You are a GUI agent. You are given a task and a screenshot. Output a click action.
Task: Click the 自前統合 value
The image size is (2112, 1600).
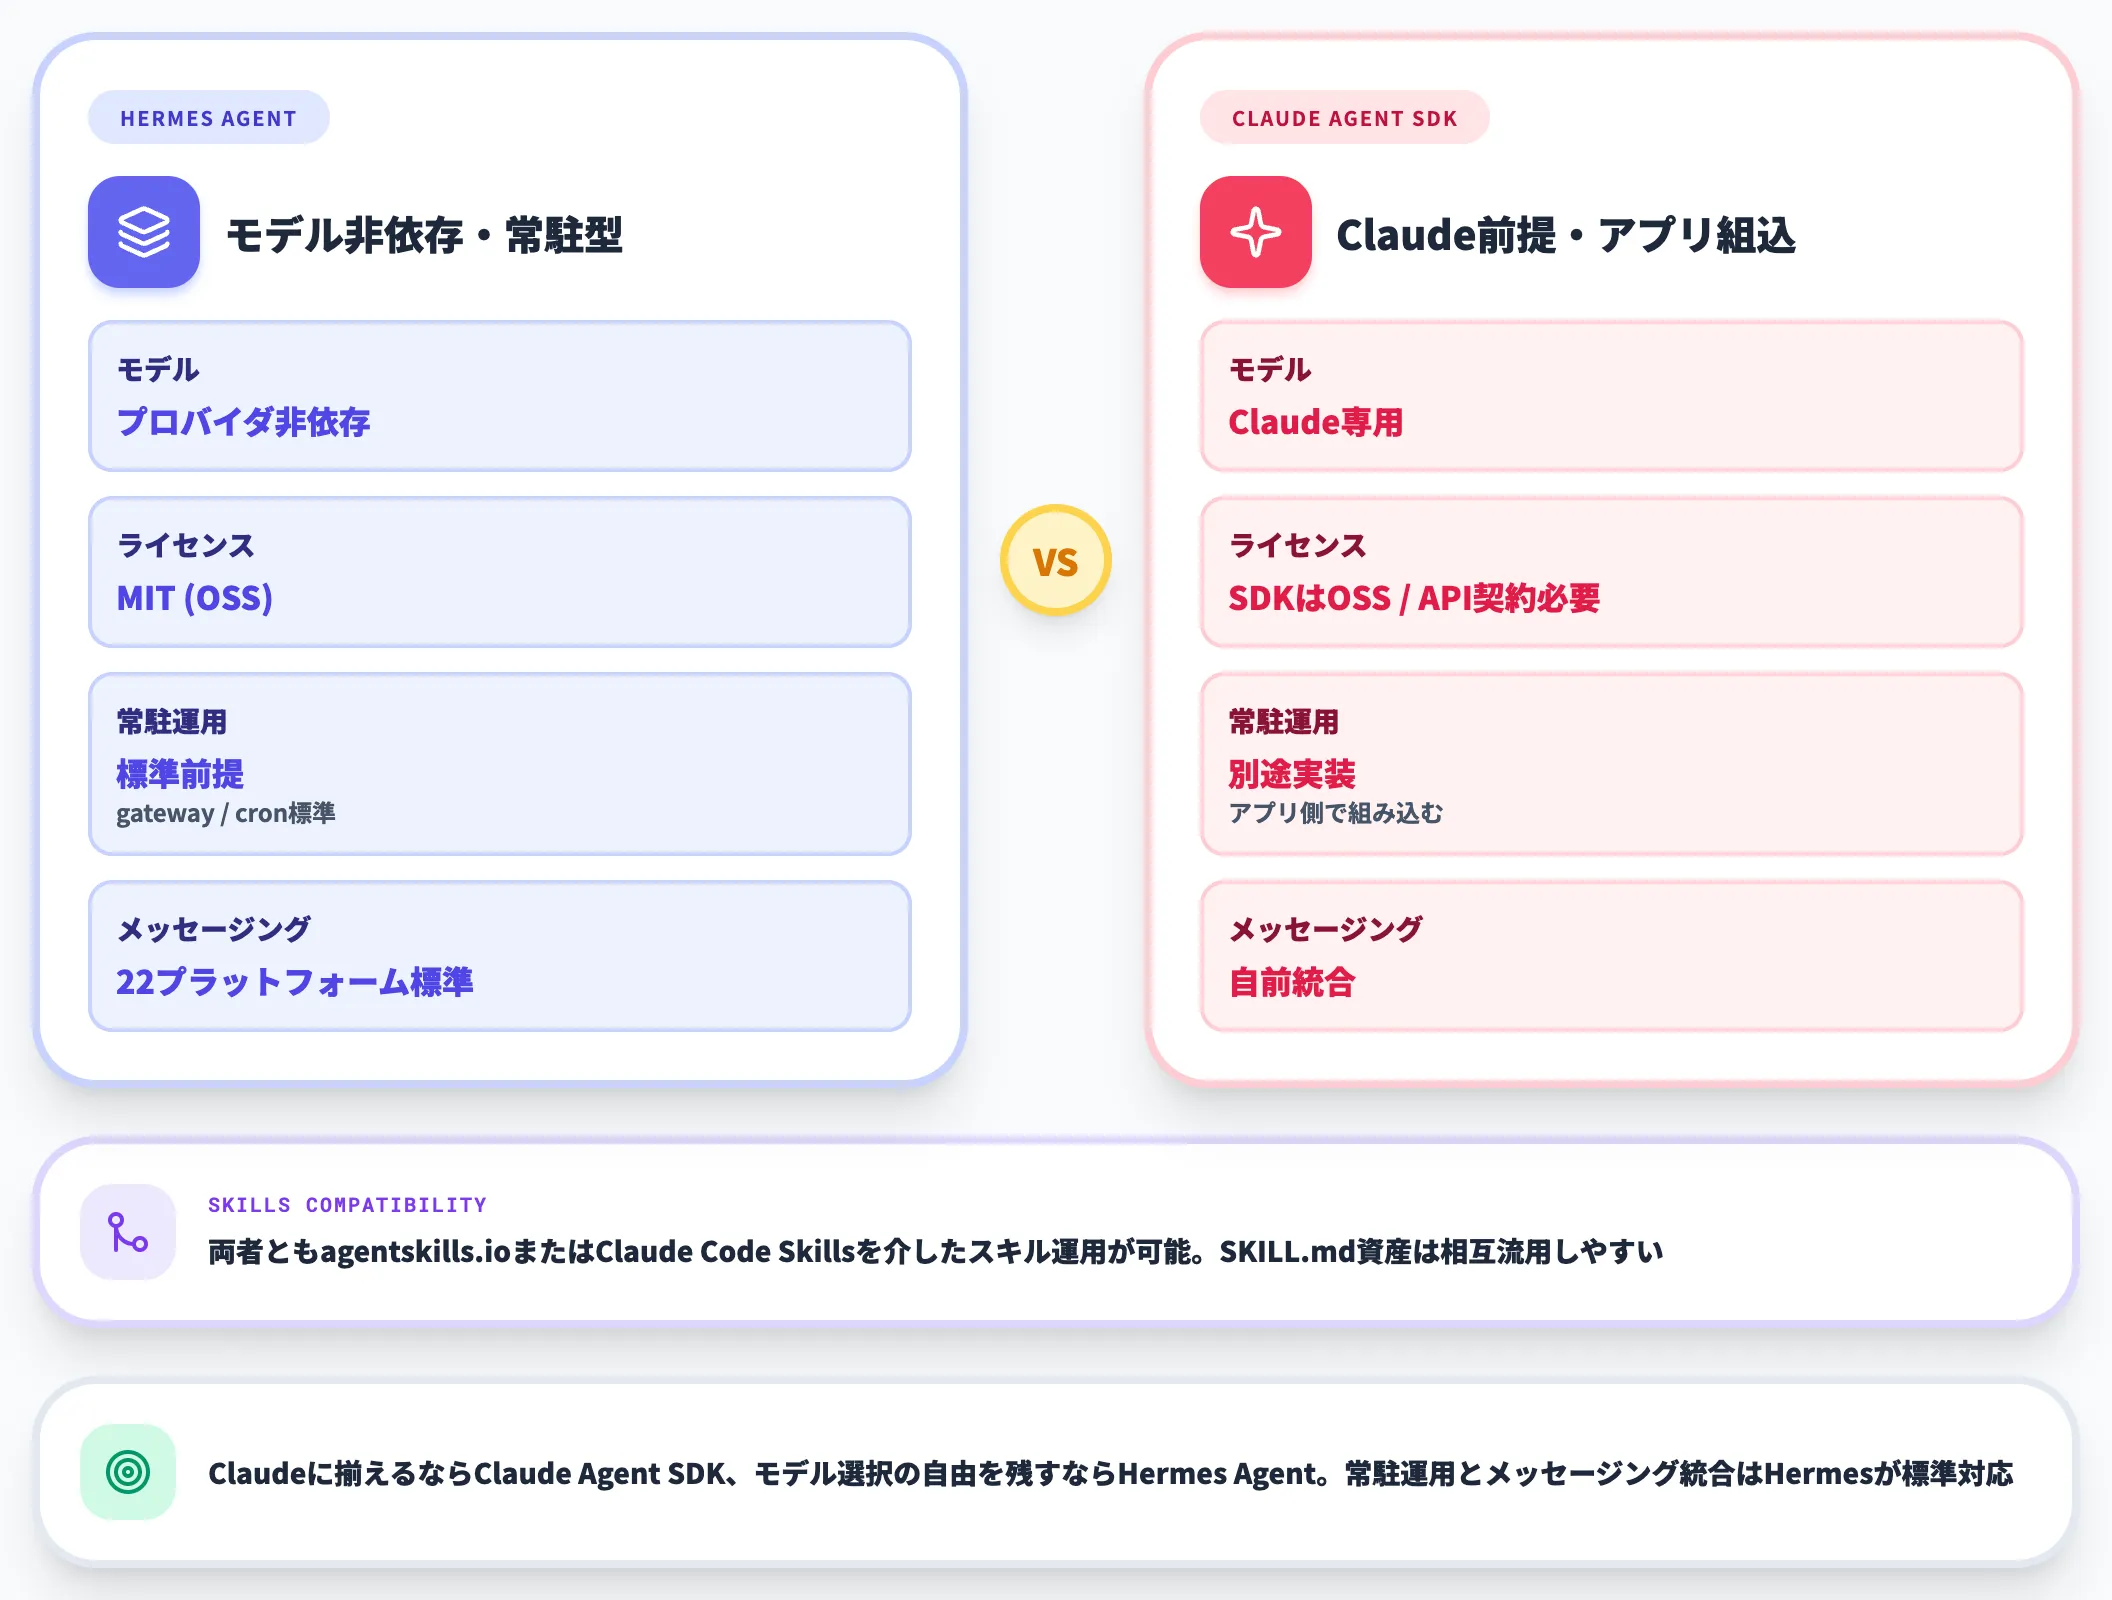[1292, 982]
